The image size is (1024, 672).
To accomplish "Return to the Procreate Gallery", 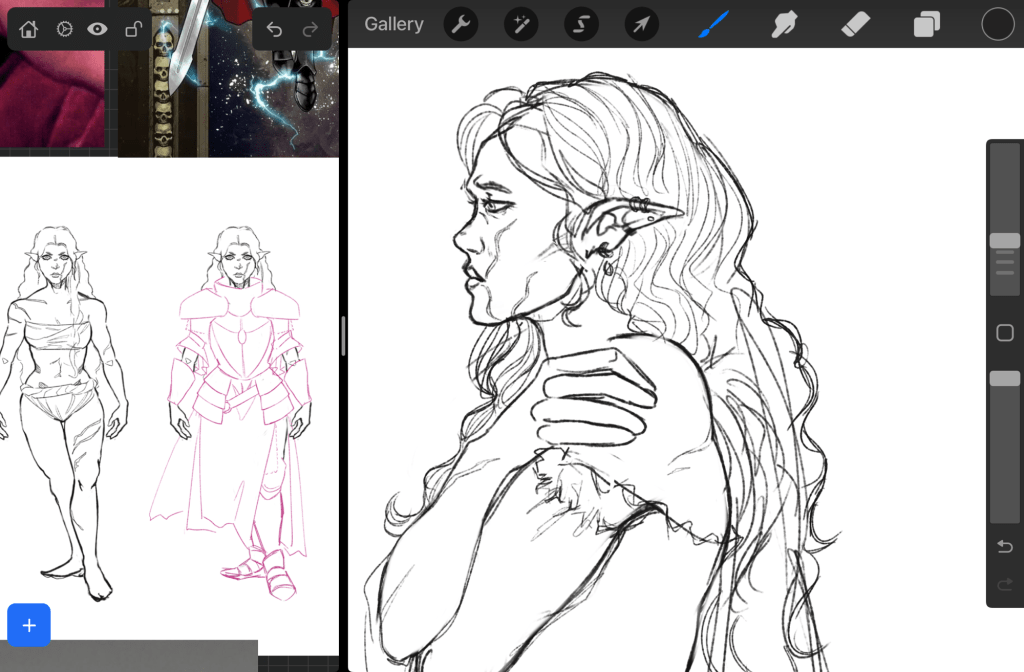I will 393,24.
